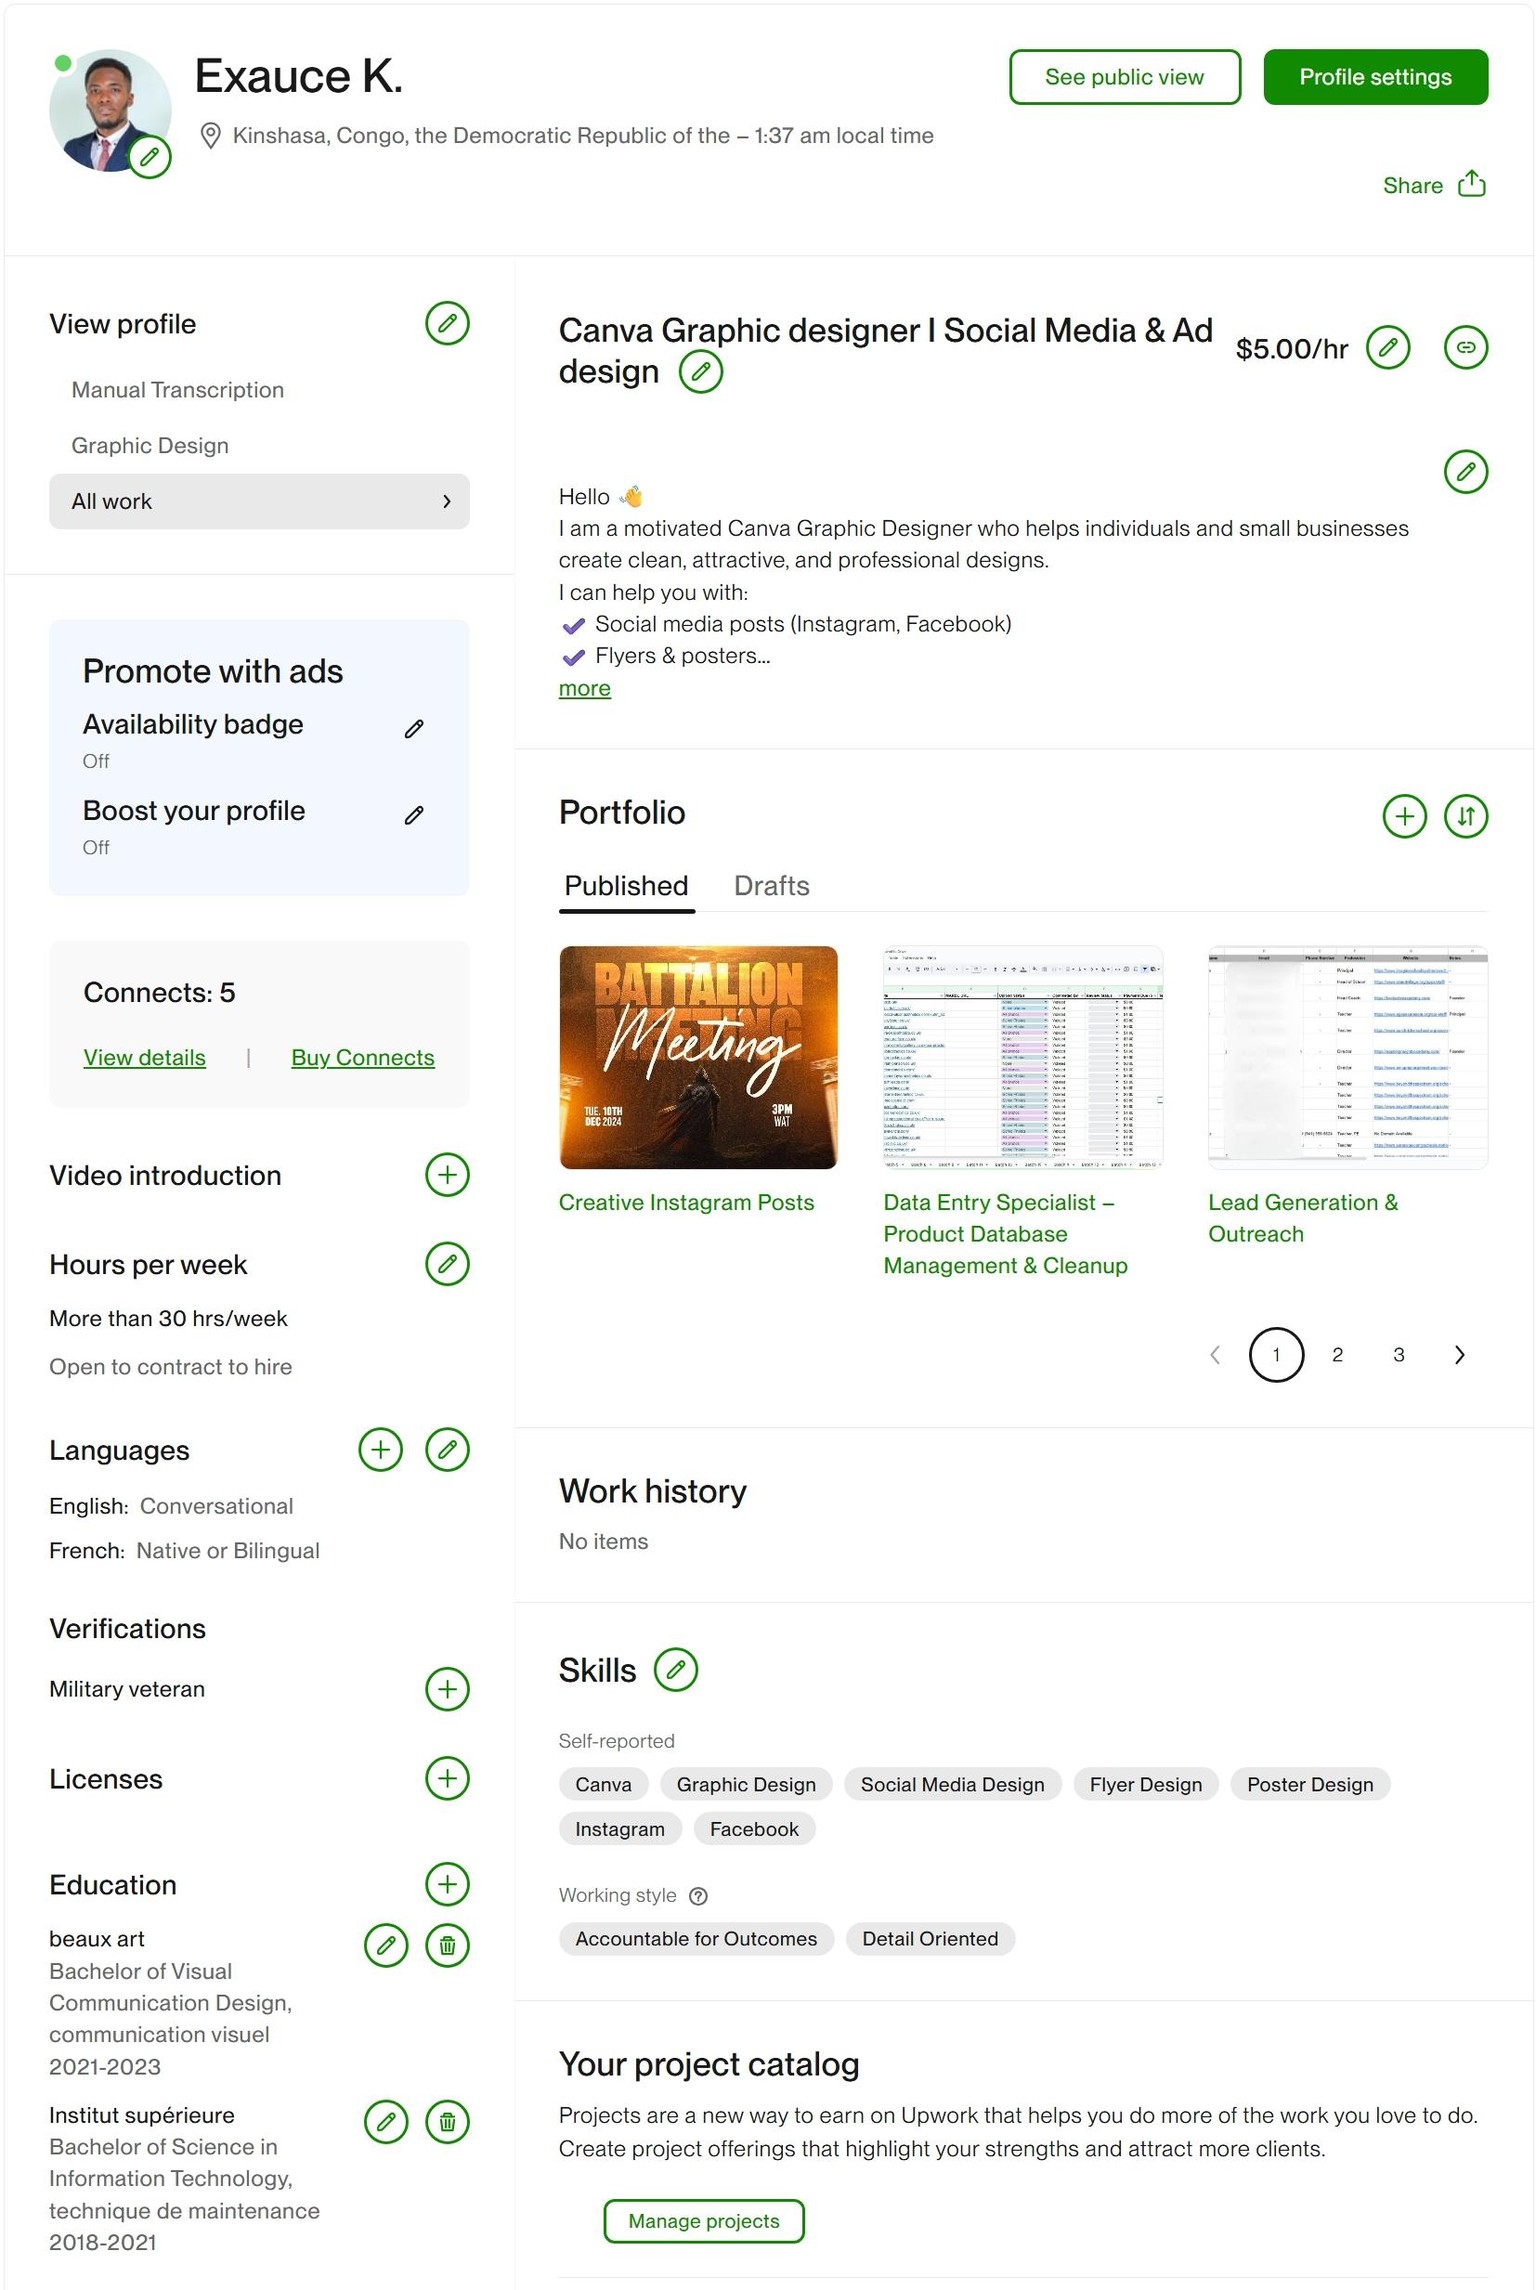Image resolution: width=1536 pixels, height=2290 pixels.
Task: Edit the profile title pencil icon
Action: (x=701, y=372)
